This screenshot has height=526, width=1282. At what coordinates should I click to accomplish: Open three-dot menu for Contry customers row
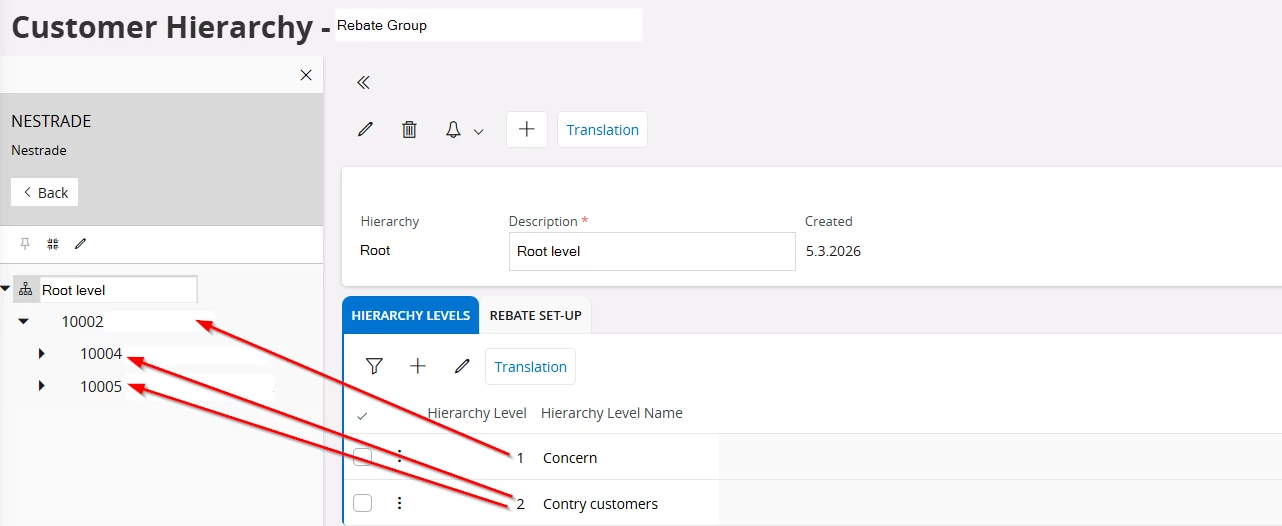tap(399, 503)
